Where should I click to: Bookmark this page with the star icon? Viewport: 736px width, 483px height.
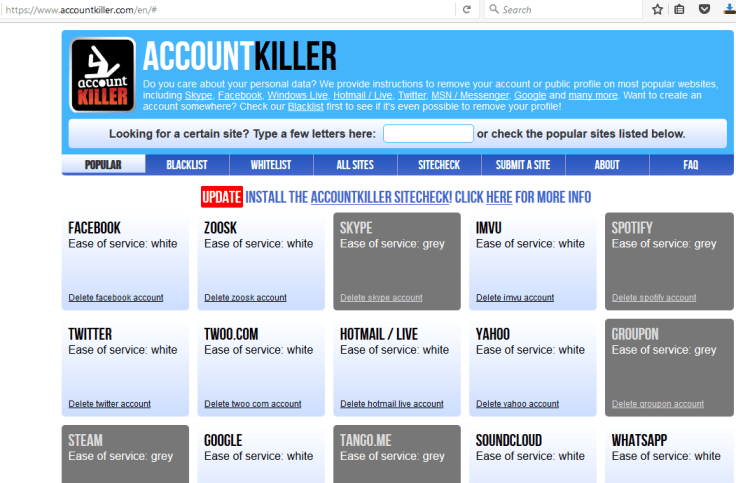(658, 9)
